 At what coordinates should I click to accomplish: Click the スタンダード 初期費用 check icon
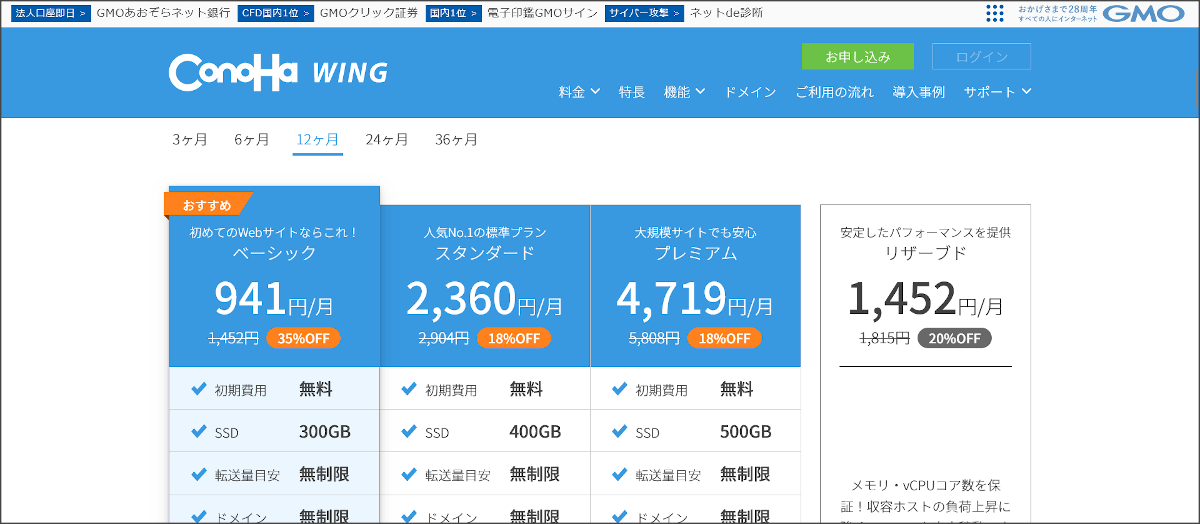click(409, 389)
